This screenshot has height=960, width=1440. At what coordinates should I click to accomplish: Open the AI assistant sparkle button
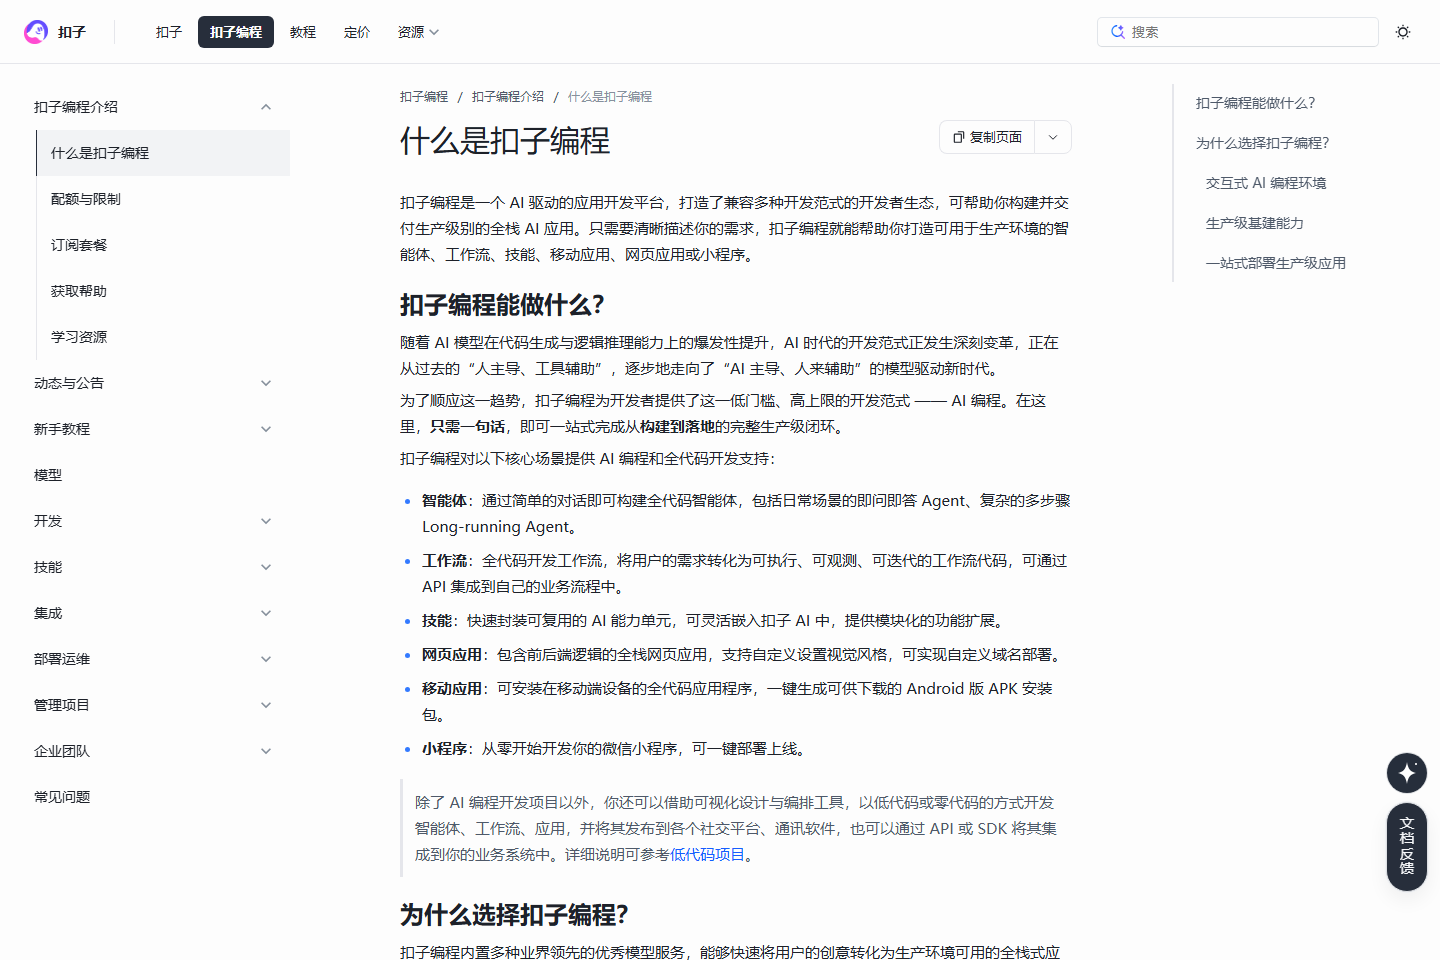point(1407,773)
